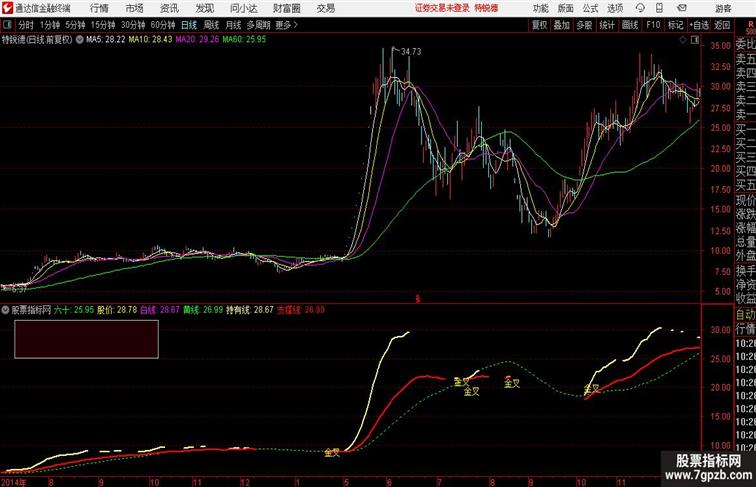The height and width of the screenshot is (487, 756).
Task: Toggle the side panel icon at chart top-right
Action: click(x=695, y=40)
